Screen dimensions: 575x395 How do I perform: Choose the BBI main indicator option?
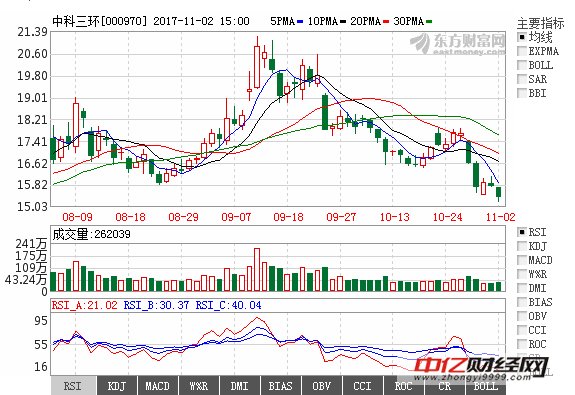522,93
